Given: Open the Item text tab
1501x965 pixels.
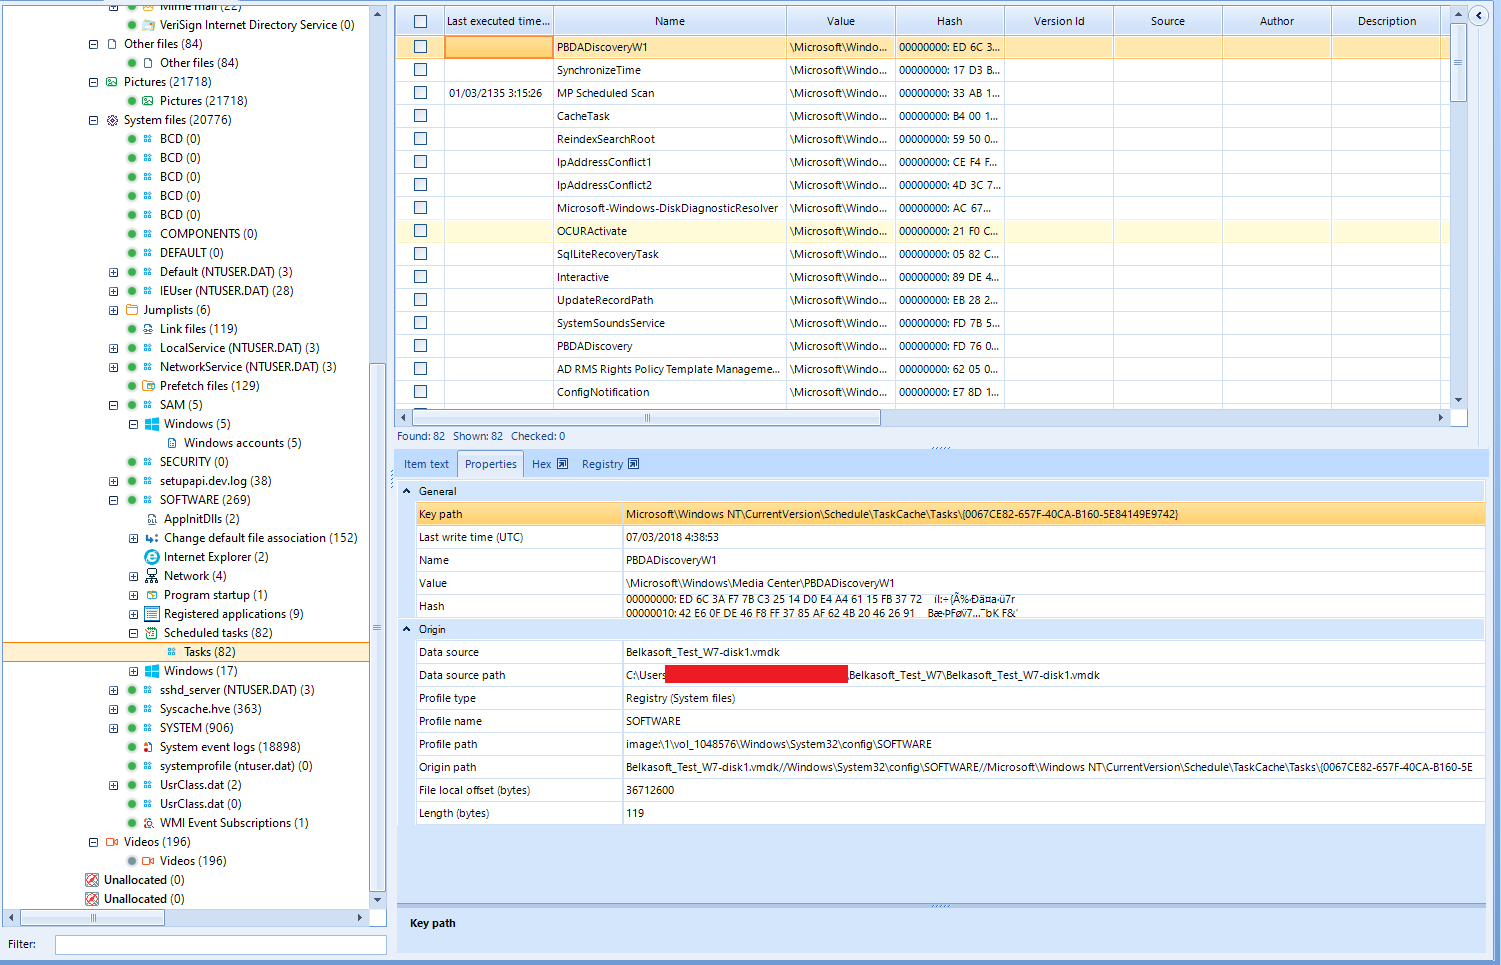Looking at the screenshot, I should (x=426, y=464).
